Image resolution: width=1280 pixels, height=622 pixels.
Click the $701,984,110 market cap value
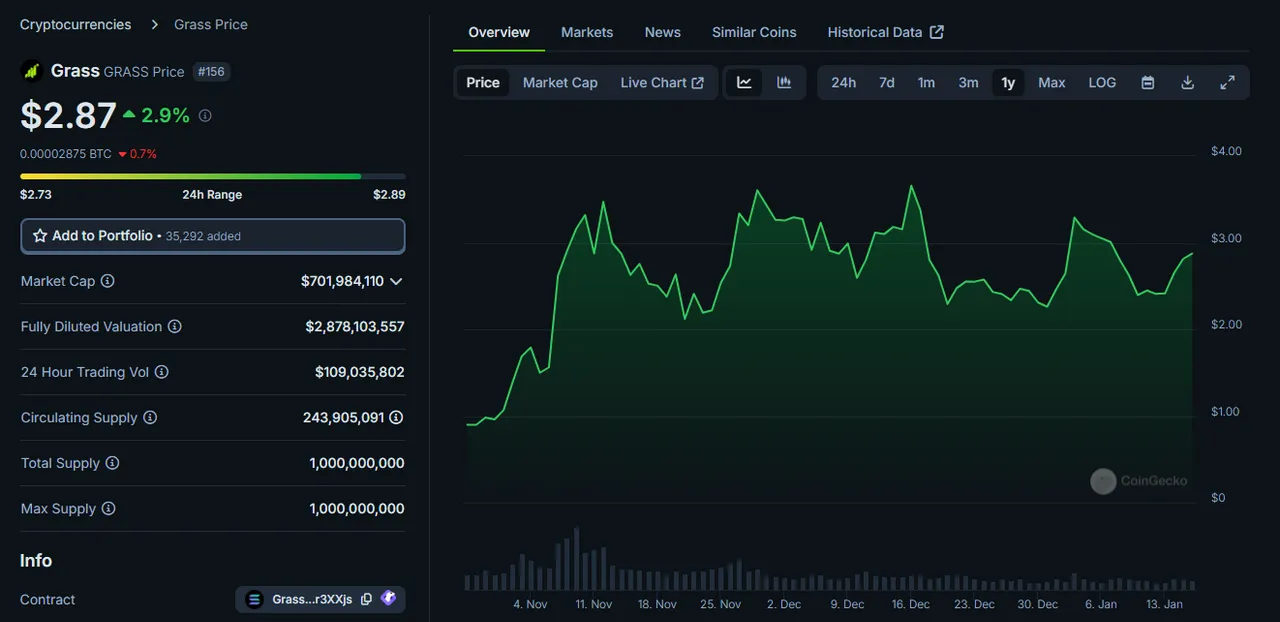click(x=342, y=281)
